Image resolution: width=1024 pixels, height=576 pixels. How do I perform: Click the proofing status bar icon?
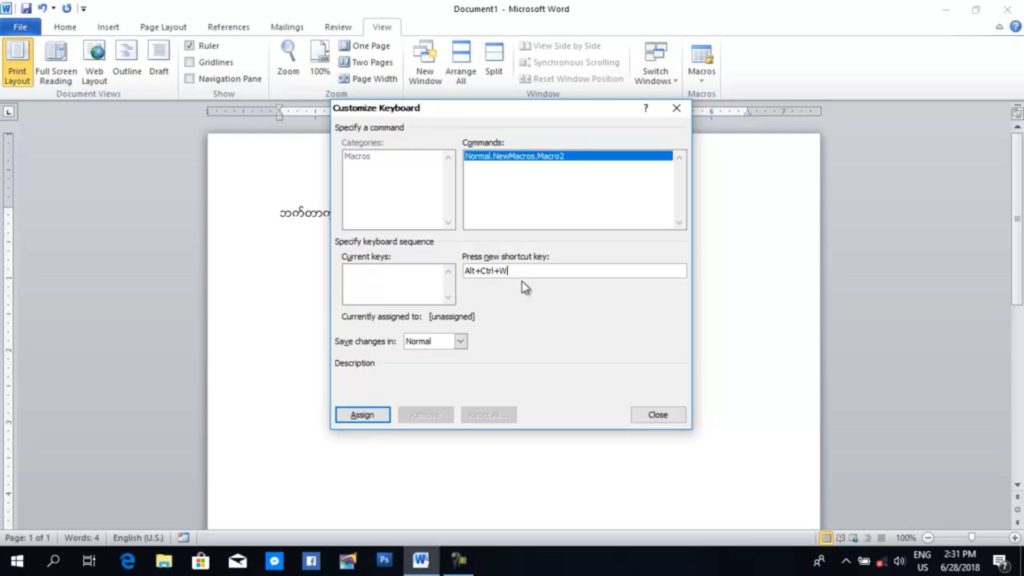click(184, 537)
